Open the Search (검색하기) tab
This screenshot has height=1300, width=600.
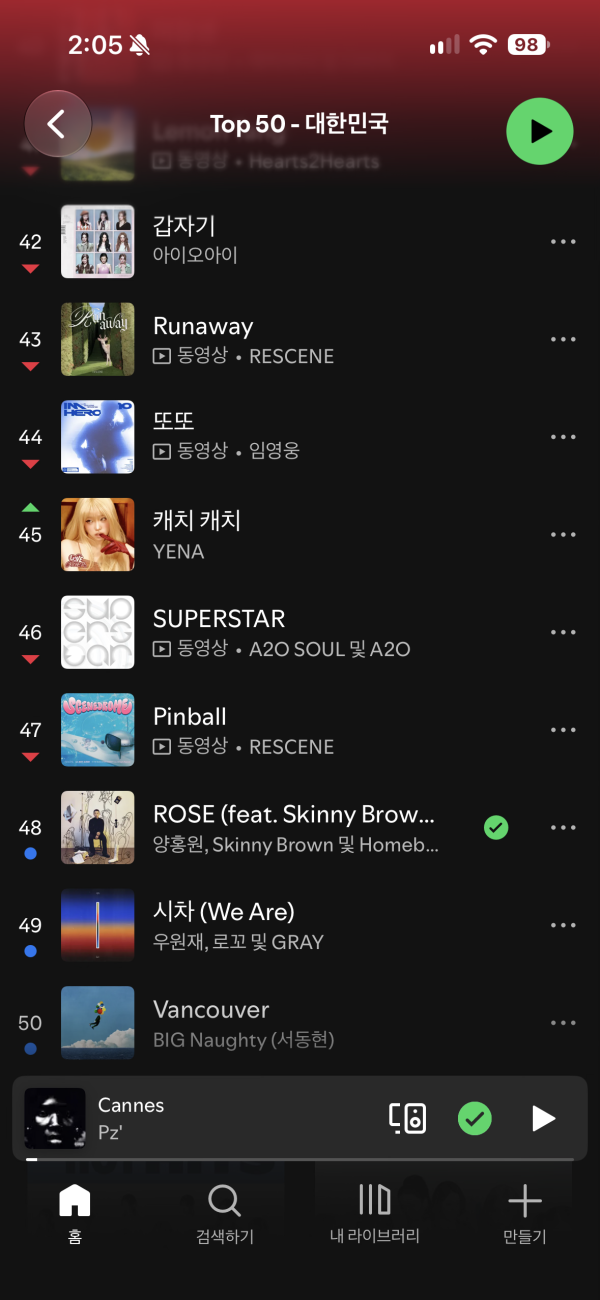click(x=225, y=1213)
